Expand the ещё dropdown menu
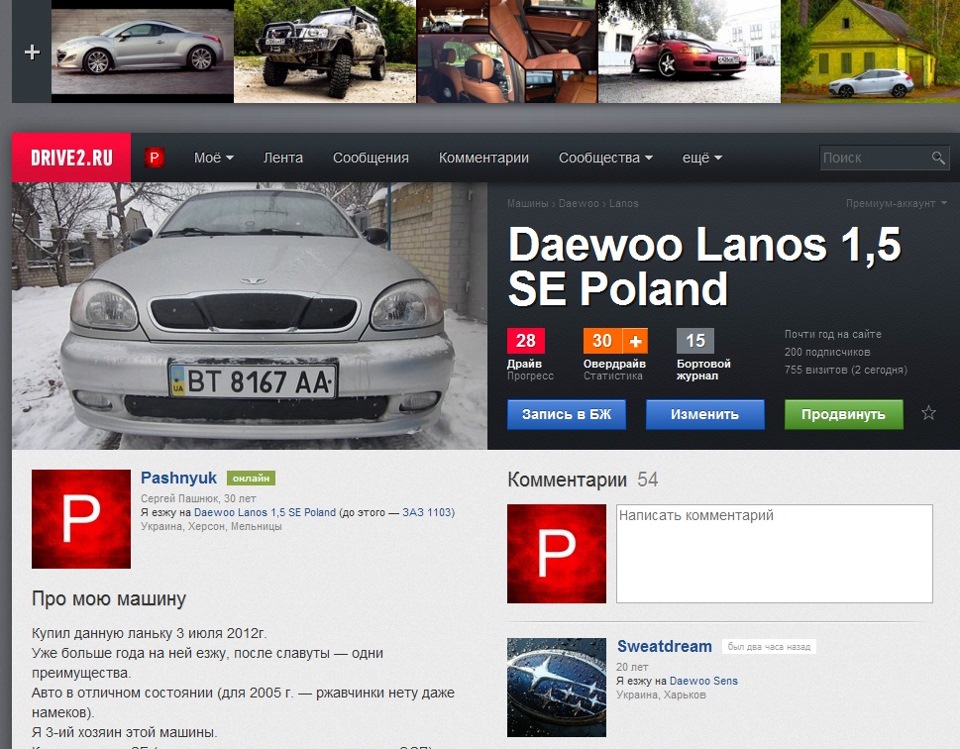Screen dimensions: 960x749 [702, 158]
